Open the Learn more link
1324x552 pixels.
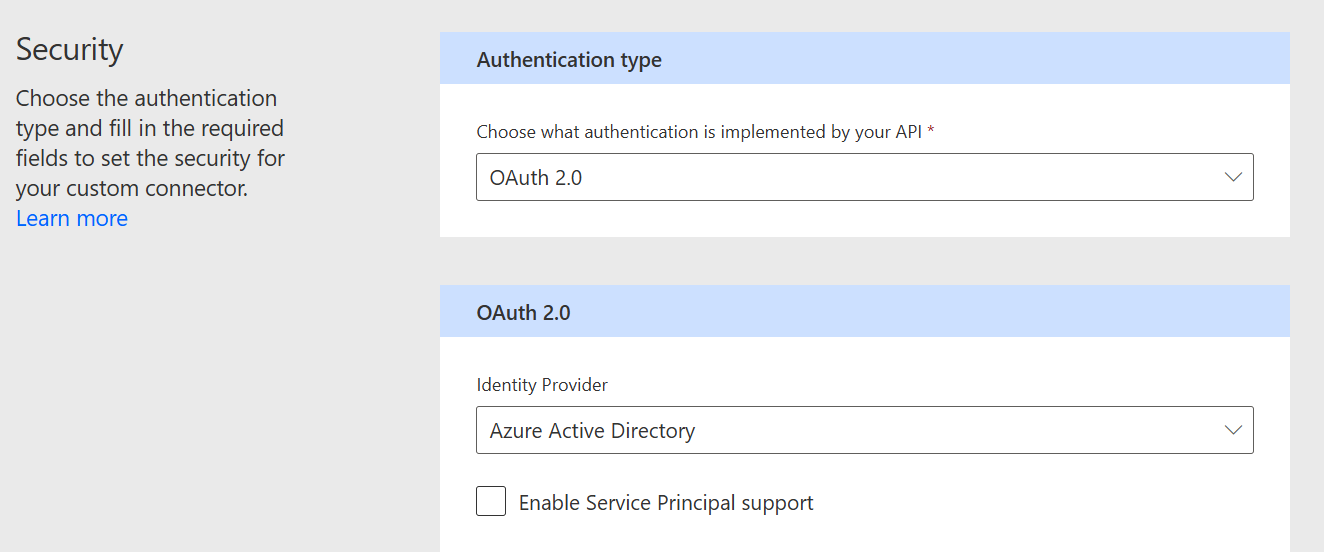[x=72, y=218]
